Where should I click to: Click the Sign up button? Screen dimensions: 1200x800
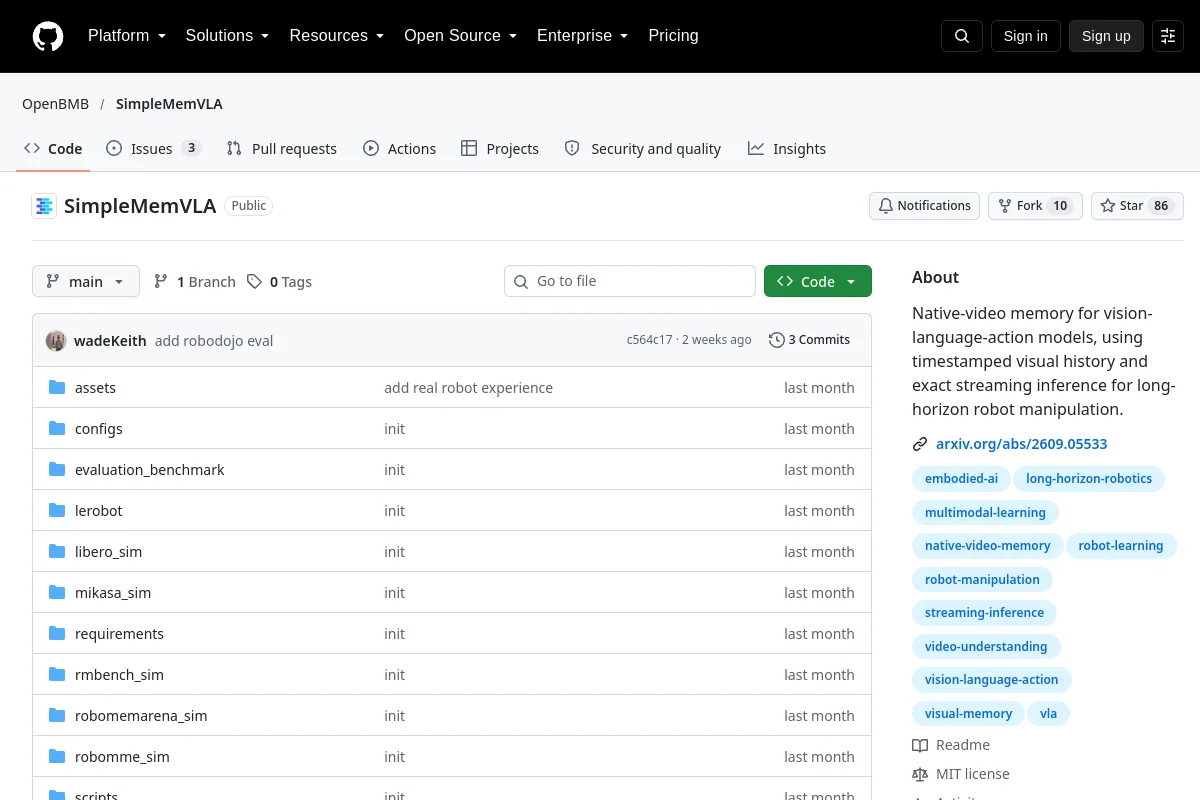(1106, 36)
